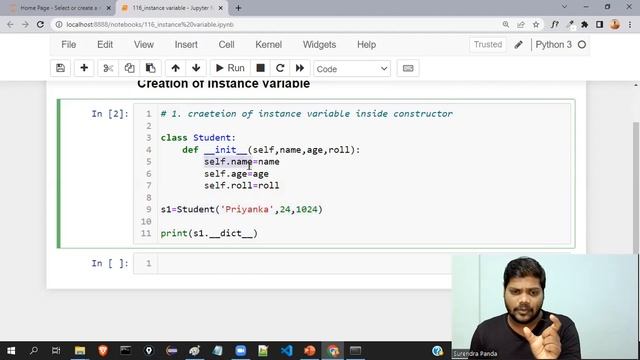Screen dimensions: 640x360
Task: Move selected cell up arrow
Action: click(x=176, y=68)
